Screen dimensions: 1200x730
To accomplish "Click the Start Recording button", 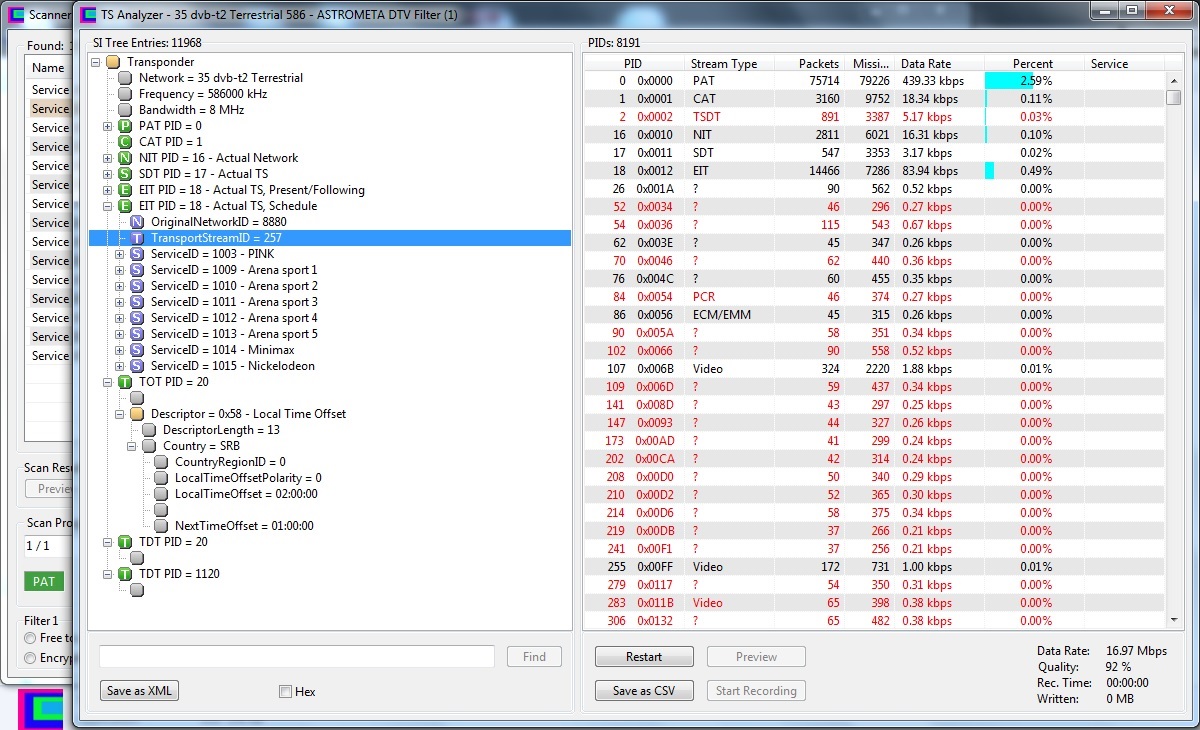I will [x=756, y=691].
